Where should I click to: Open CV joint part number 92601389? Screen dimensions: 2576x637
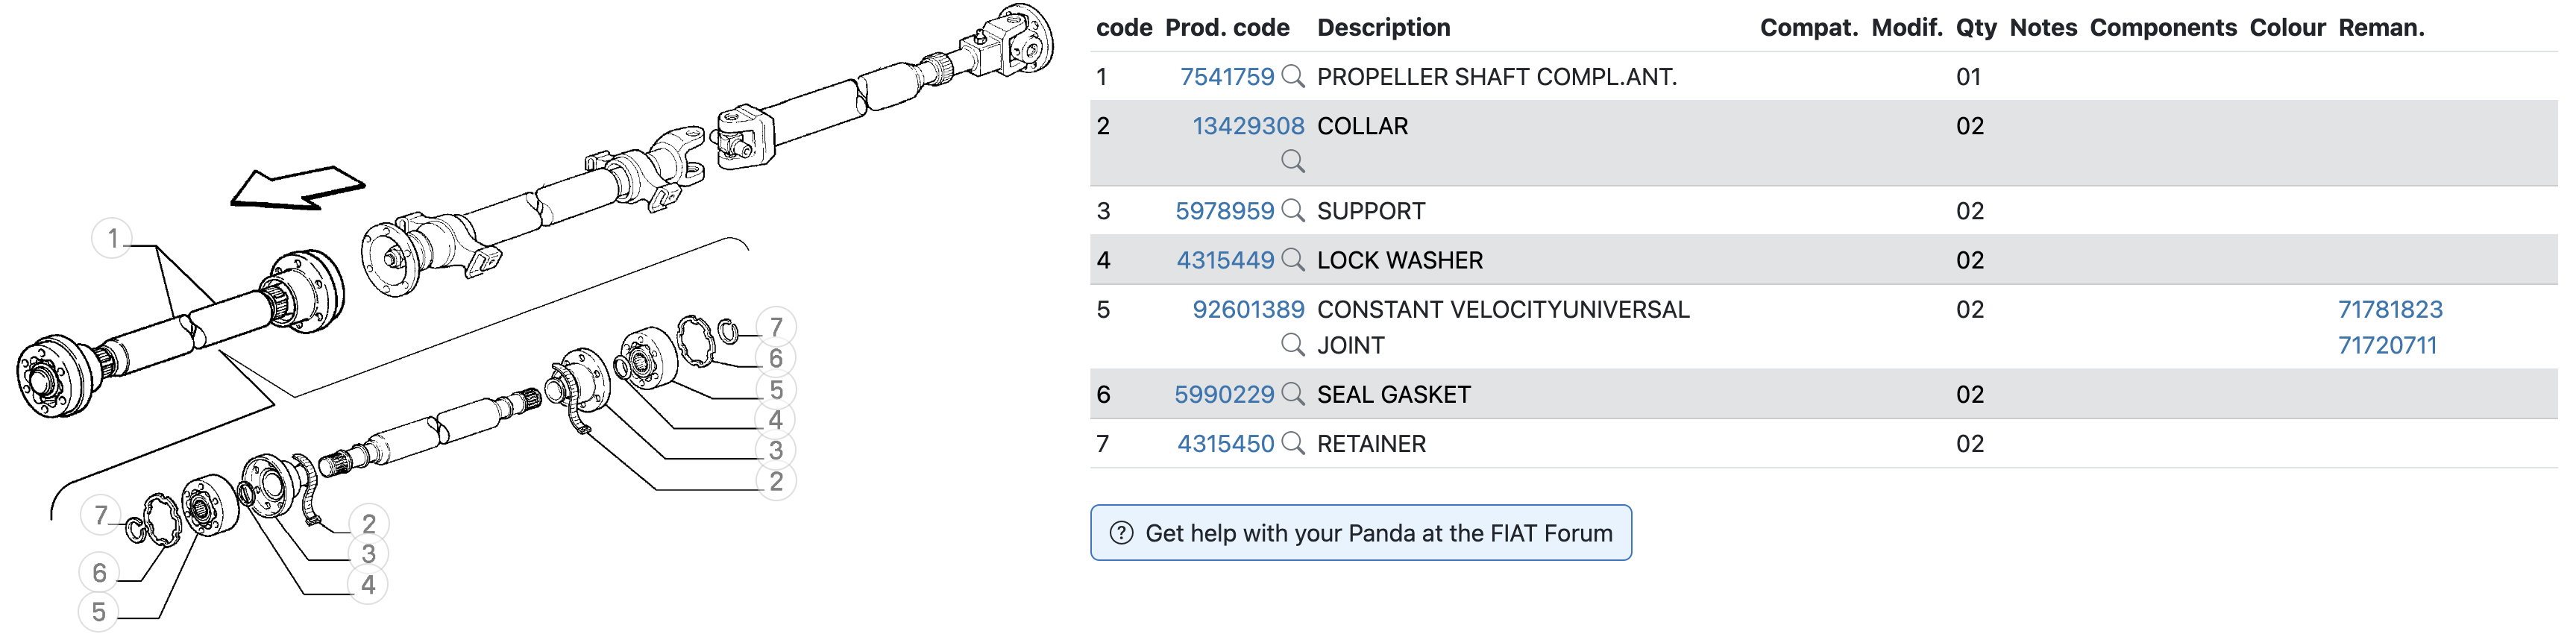pos(1248,310)
